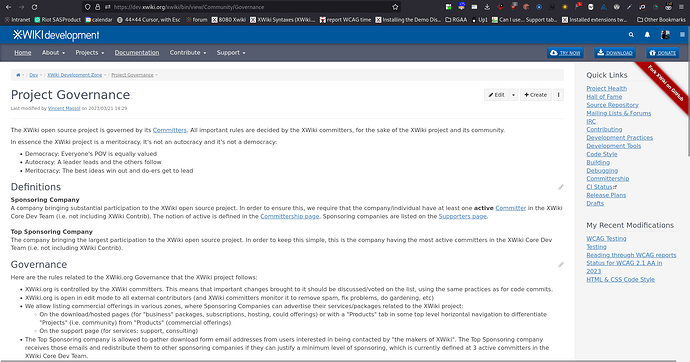This screenshot has height=362, width=690.
Task: Open the more actions vertical dots menu
Action: pos(558,95)
